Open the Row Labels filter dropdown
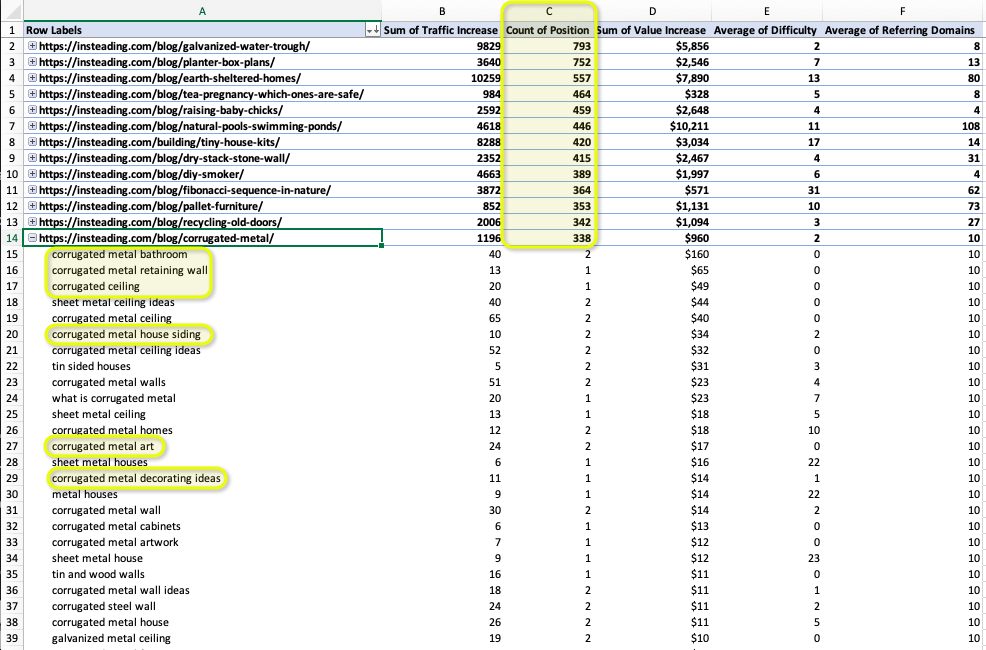This screenshot has height=650, width=986. click(372, 30)
